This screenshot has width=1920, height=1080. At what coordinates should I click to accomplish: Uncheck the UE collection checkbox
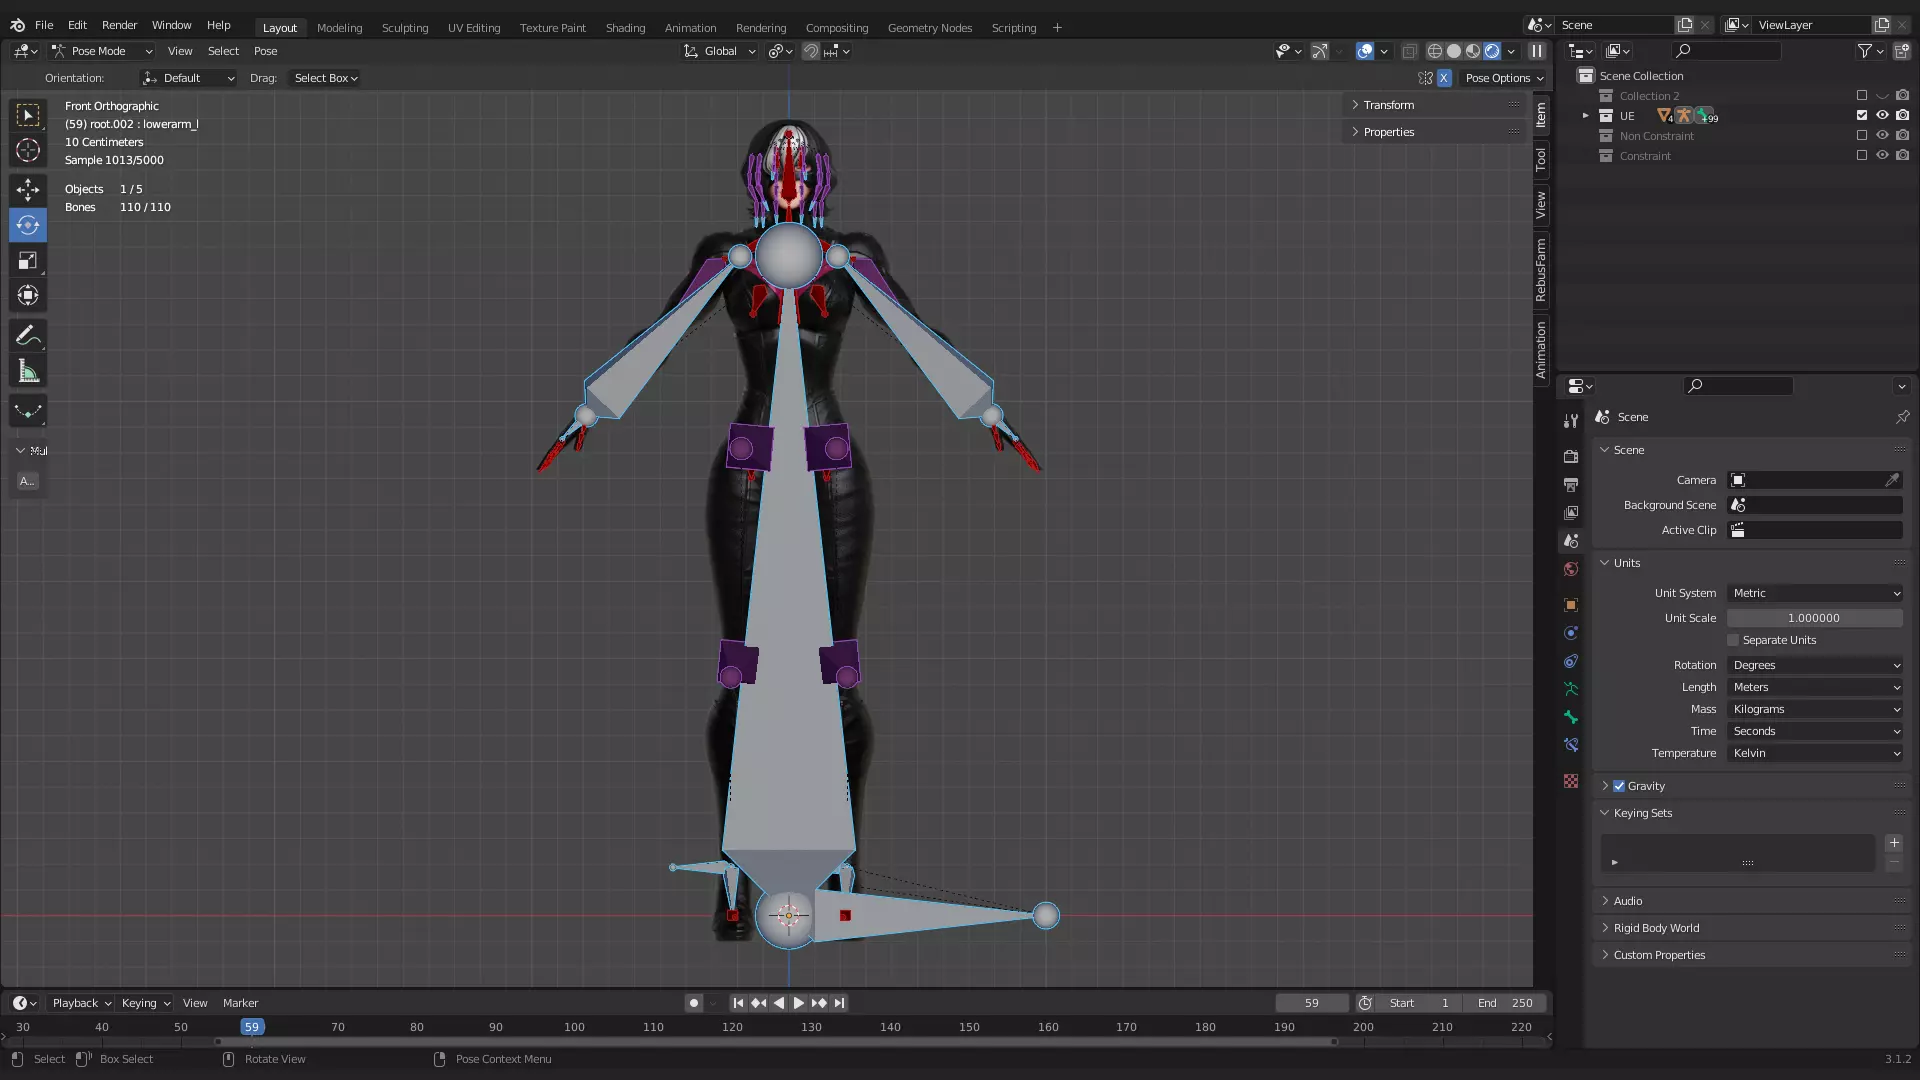pos(1862,116)
